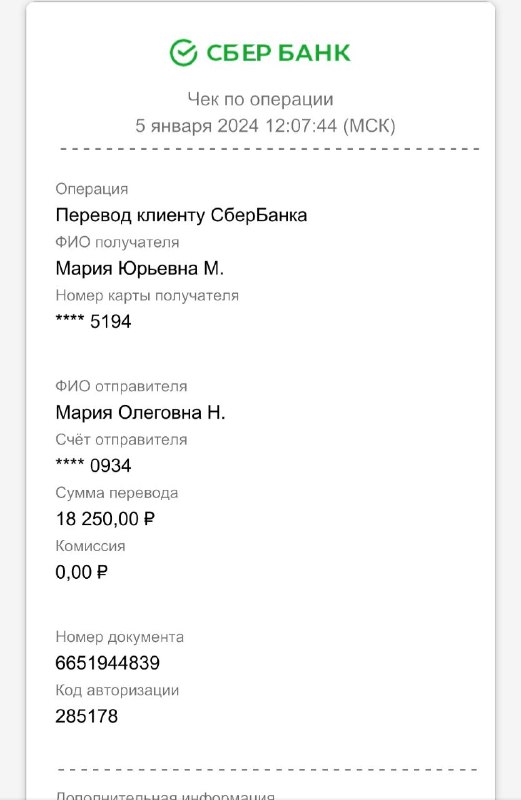The image size is (521, 800).
Task: Click the 'Номер карты получателя' label
Action: 147,295
